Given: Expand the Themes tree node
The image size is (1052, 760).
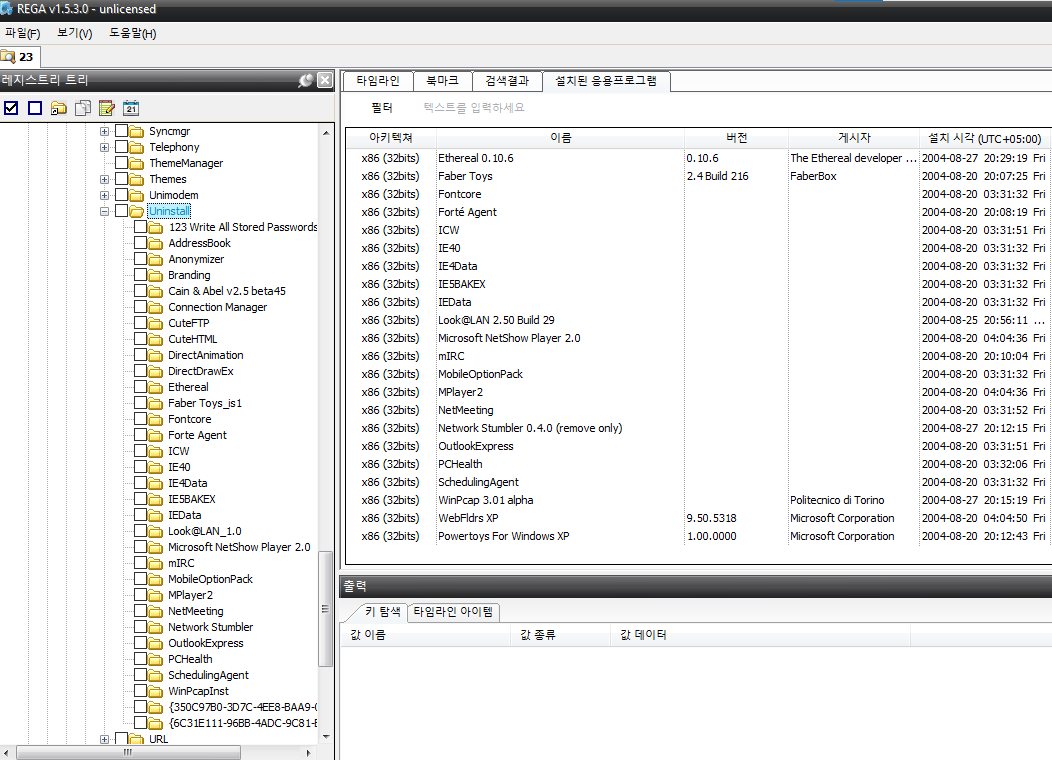Looking at the screenshot, I should (105, 179).
